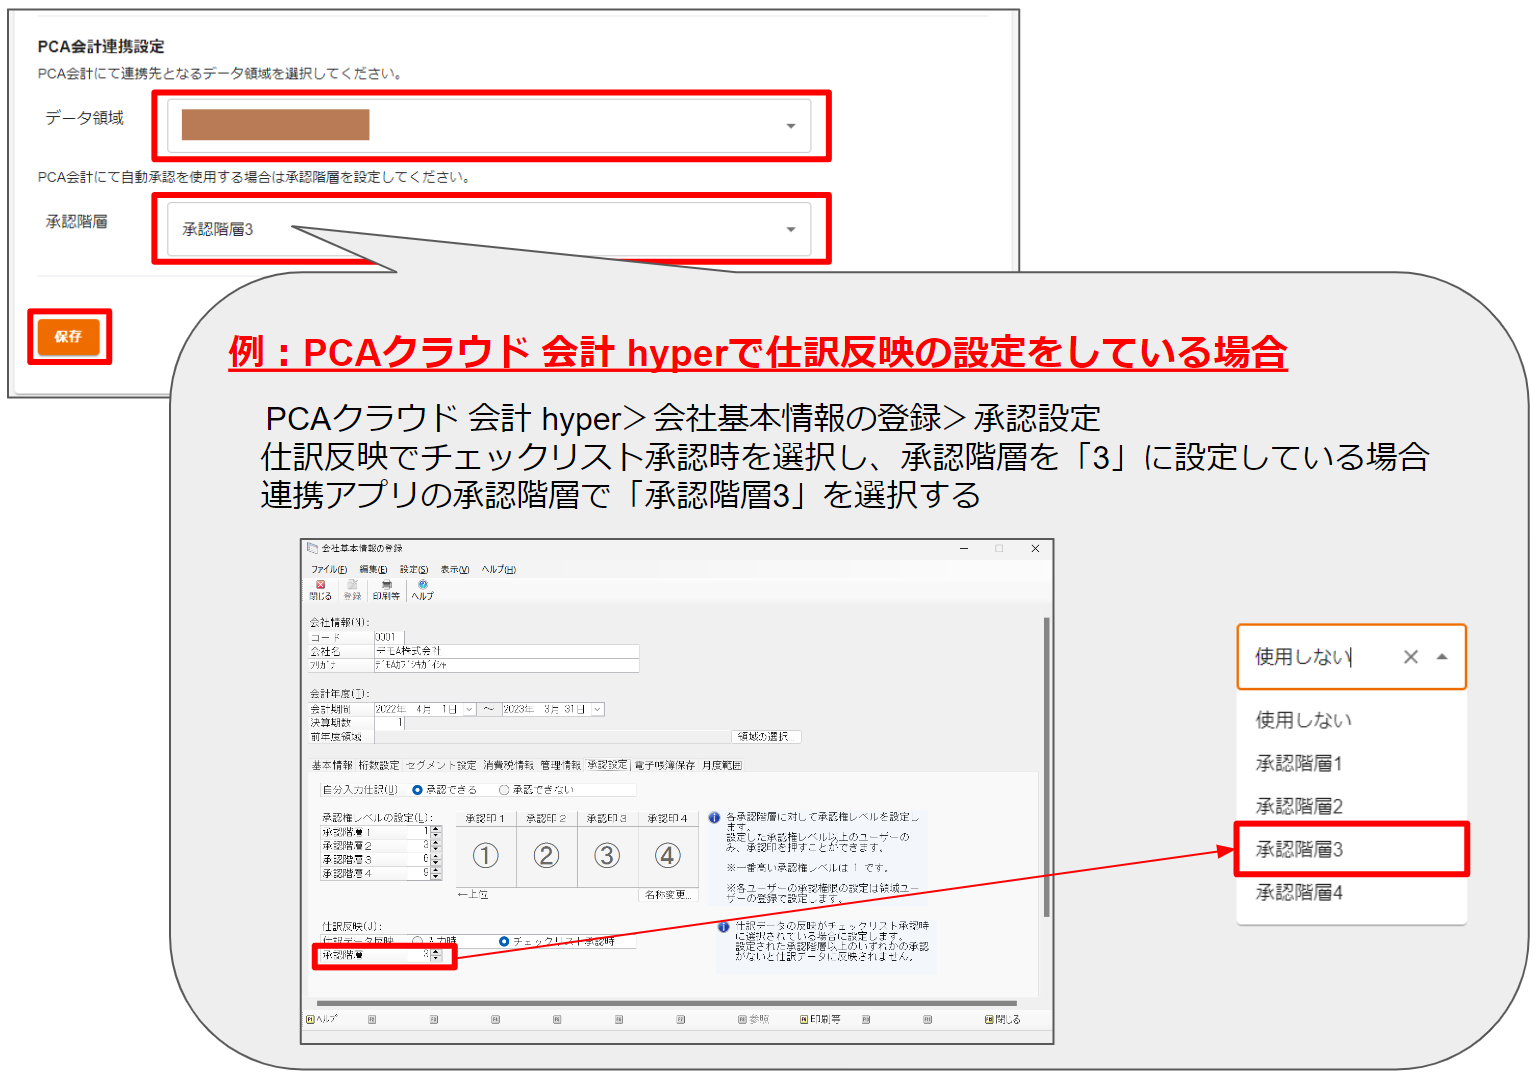Viewport: 1537px width, 1080px height.
Task: Select 承認できない radio button
Action: coord(504,790)
